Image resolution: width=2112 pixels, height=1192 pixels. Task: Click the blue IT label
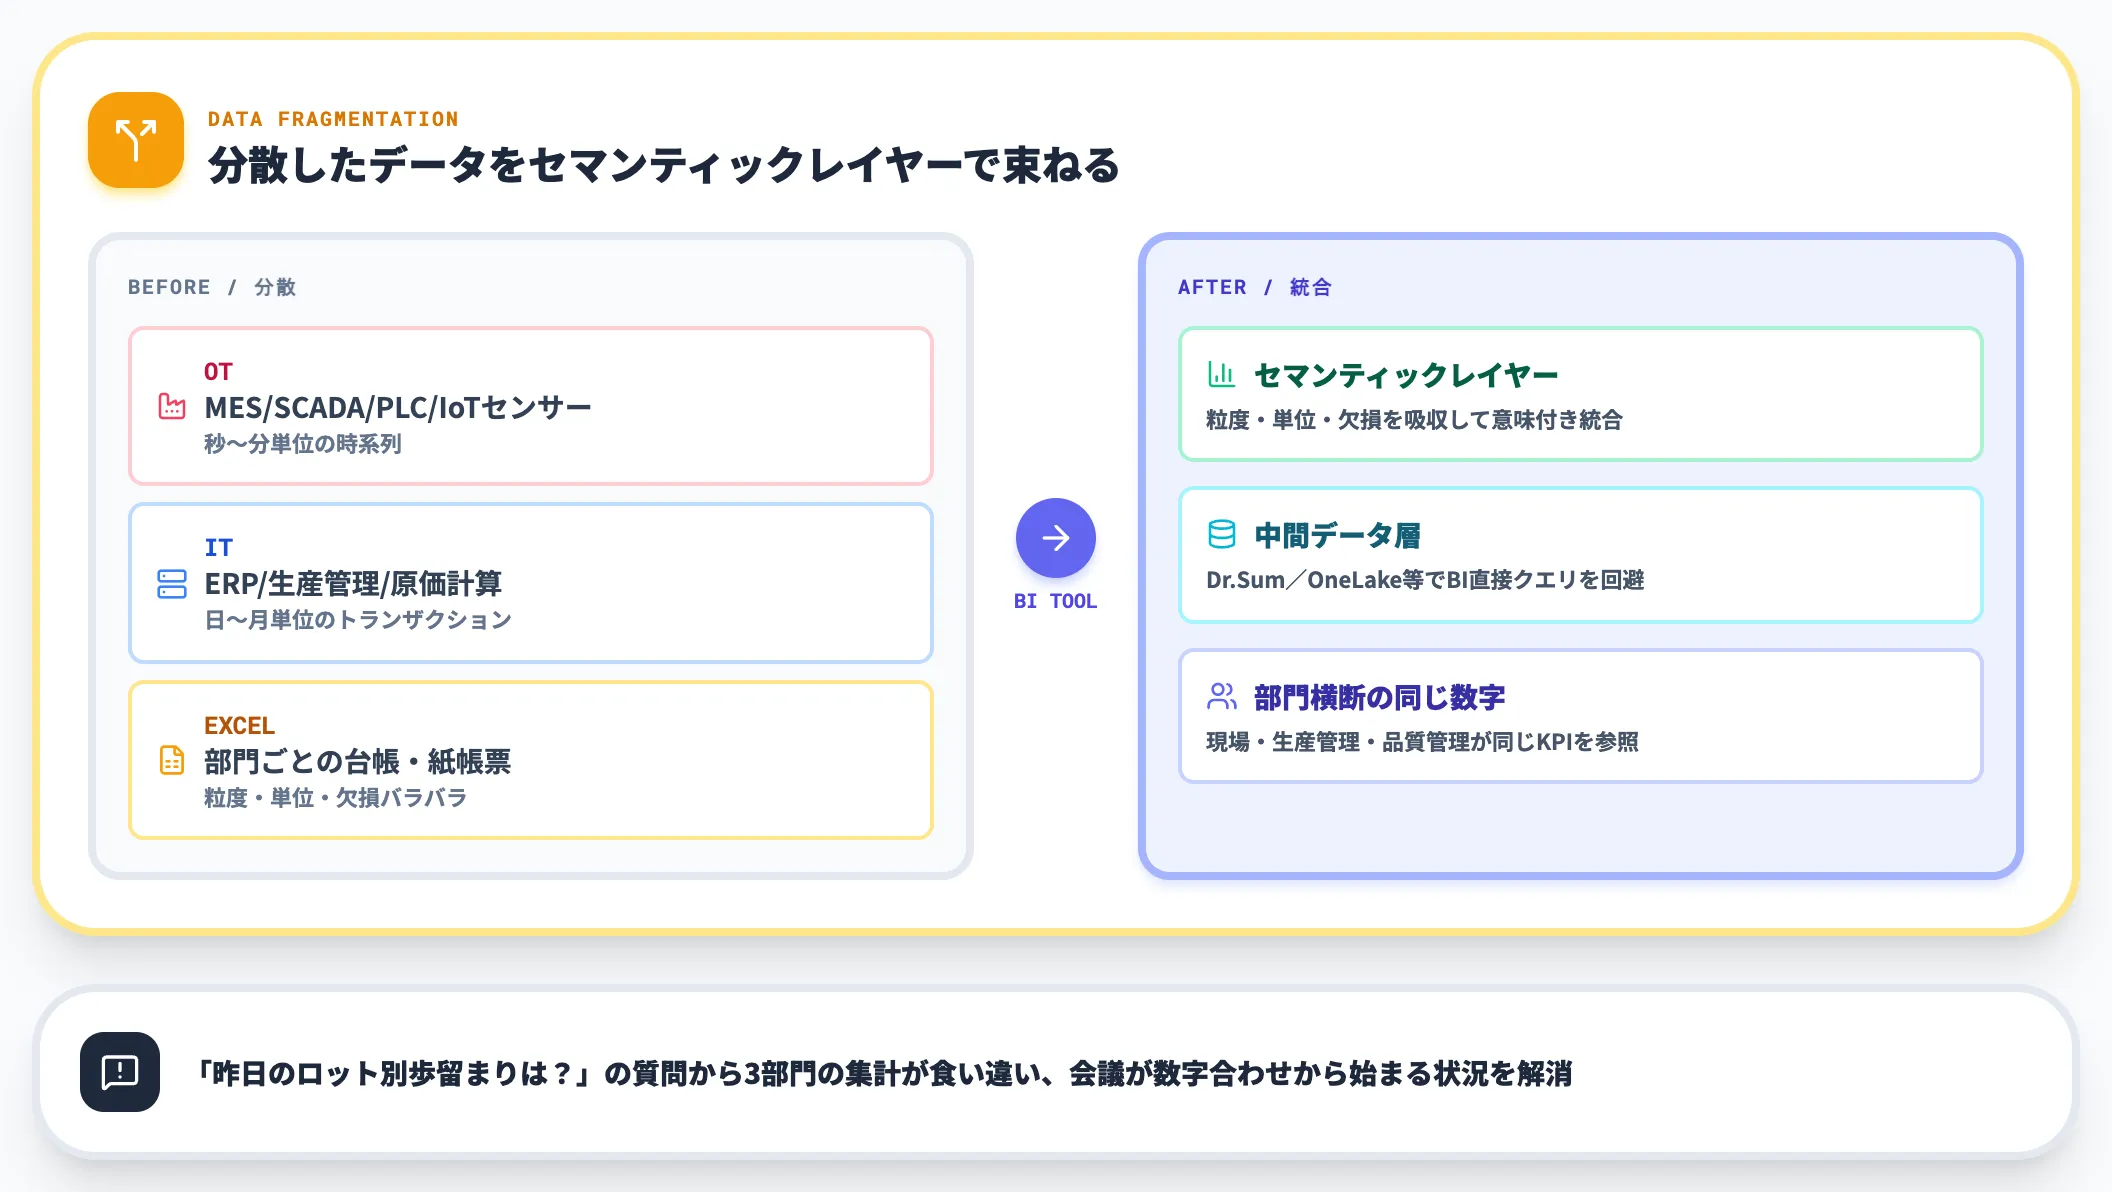(218, 548)
